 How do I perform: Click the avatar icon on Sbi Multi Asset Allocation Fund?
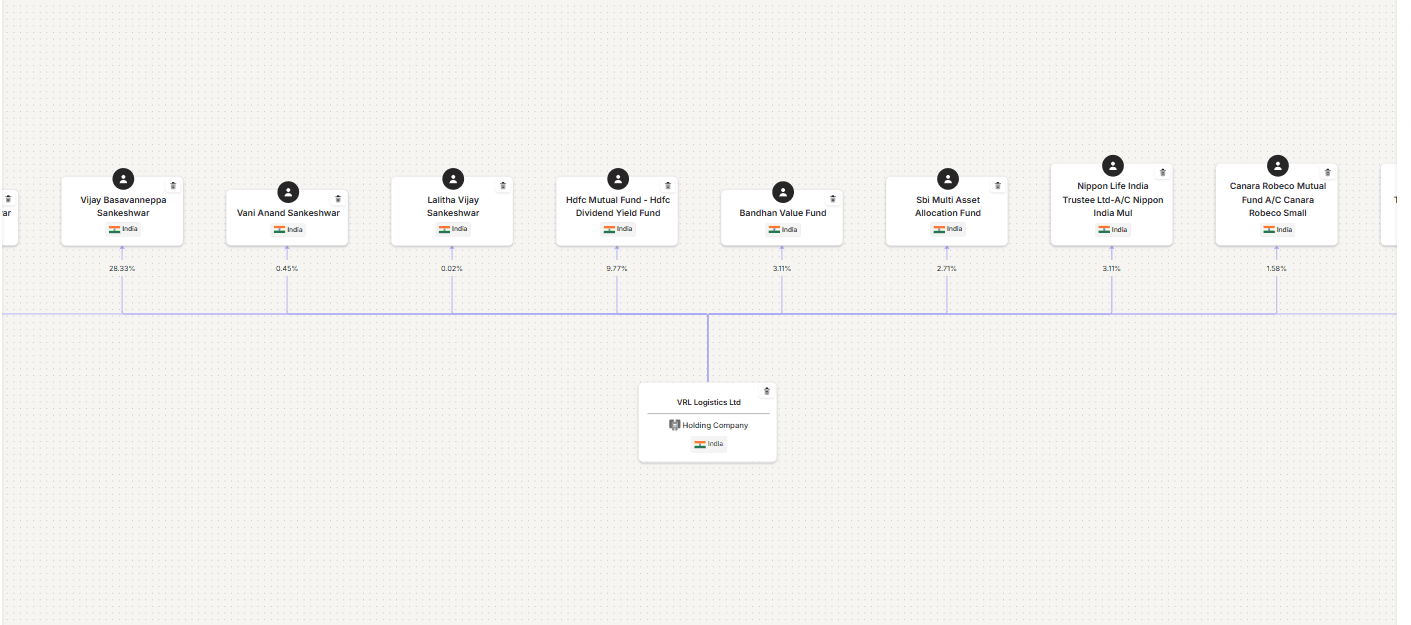948,179
